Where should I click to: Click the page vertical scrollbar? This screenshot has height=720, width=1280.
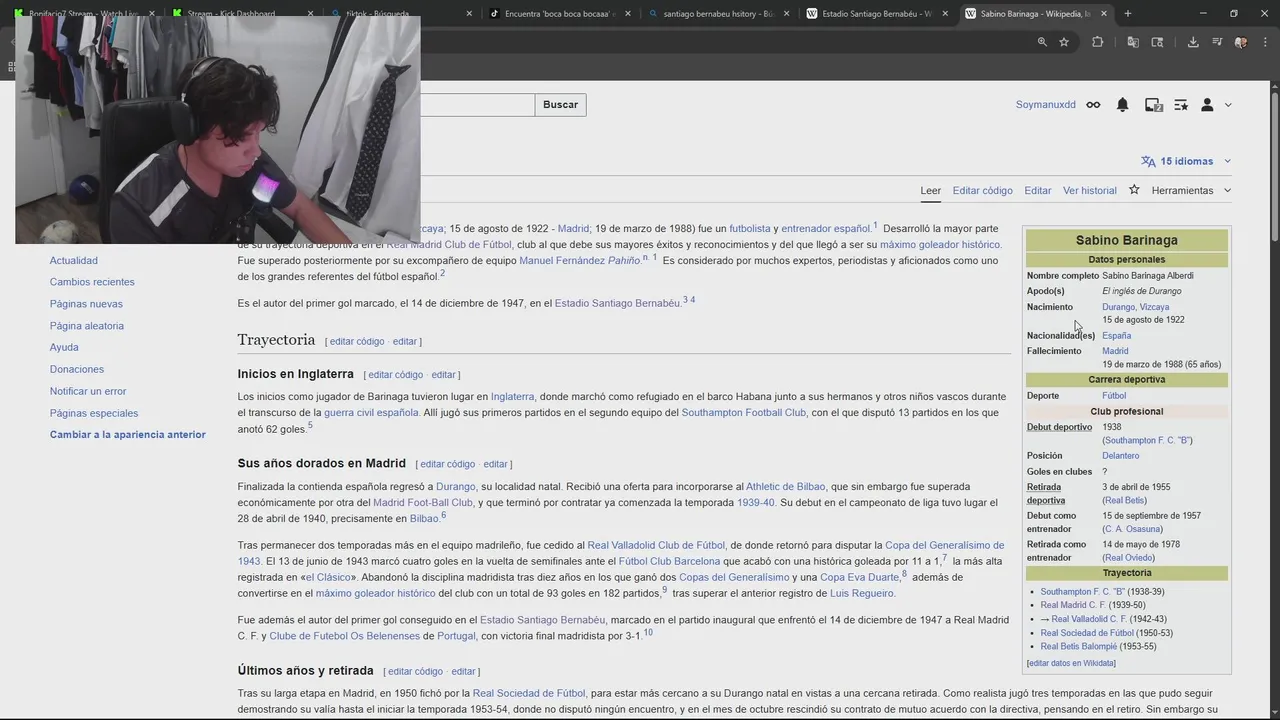click(1274, 165)
